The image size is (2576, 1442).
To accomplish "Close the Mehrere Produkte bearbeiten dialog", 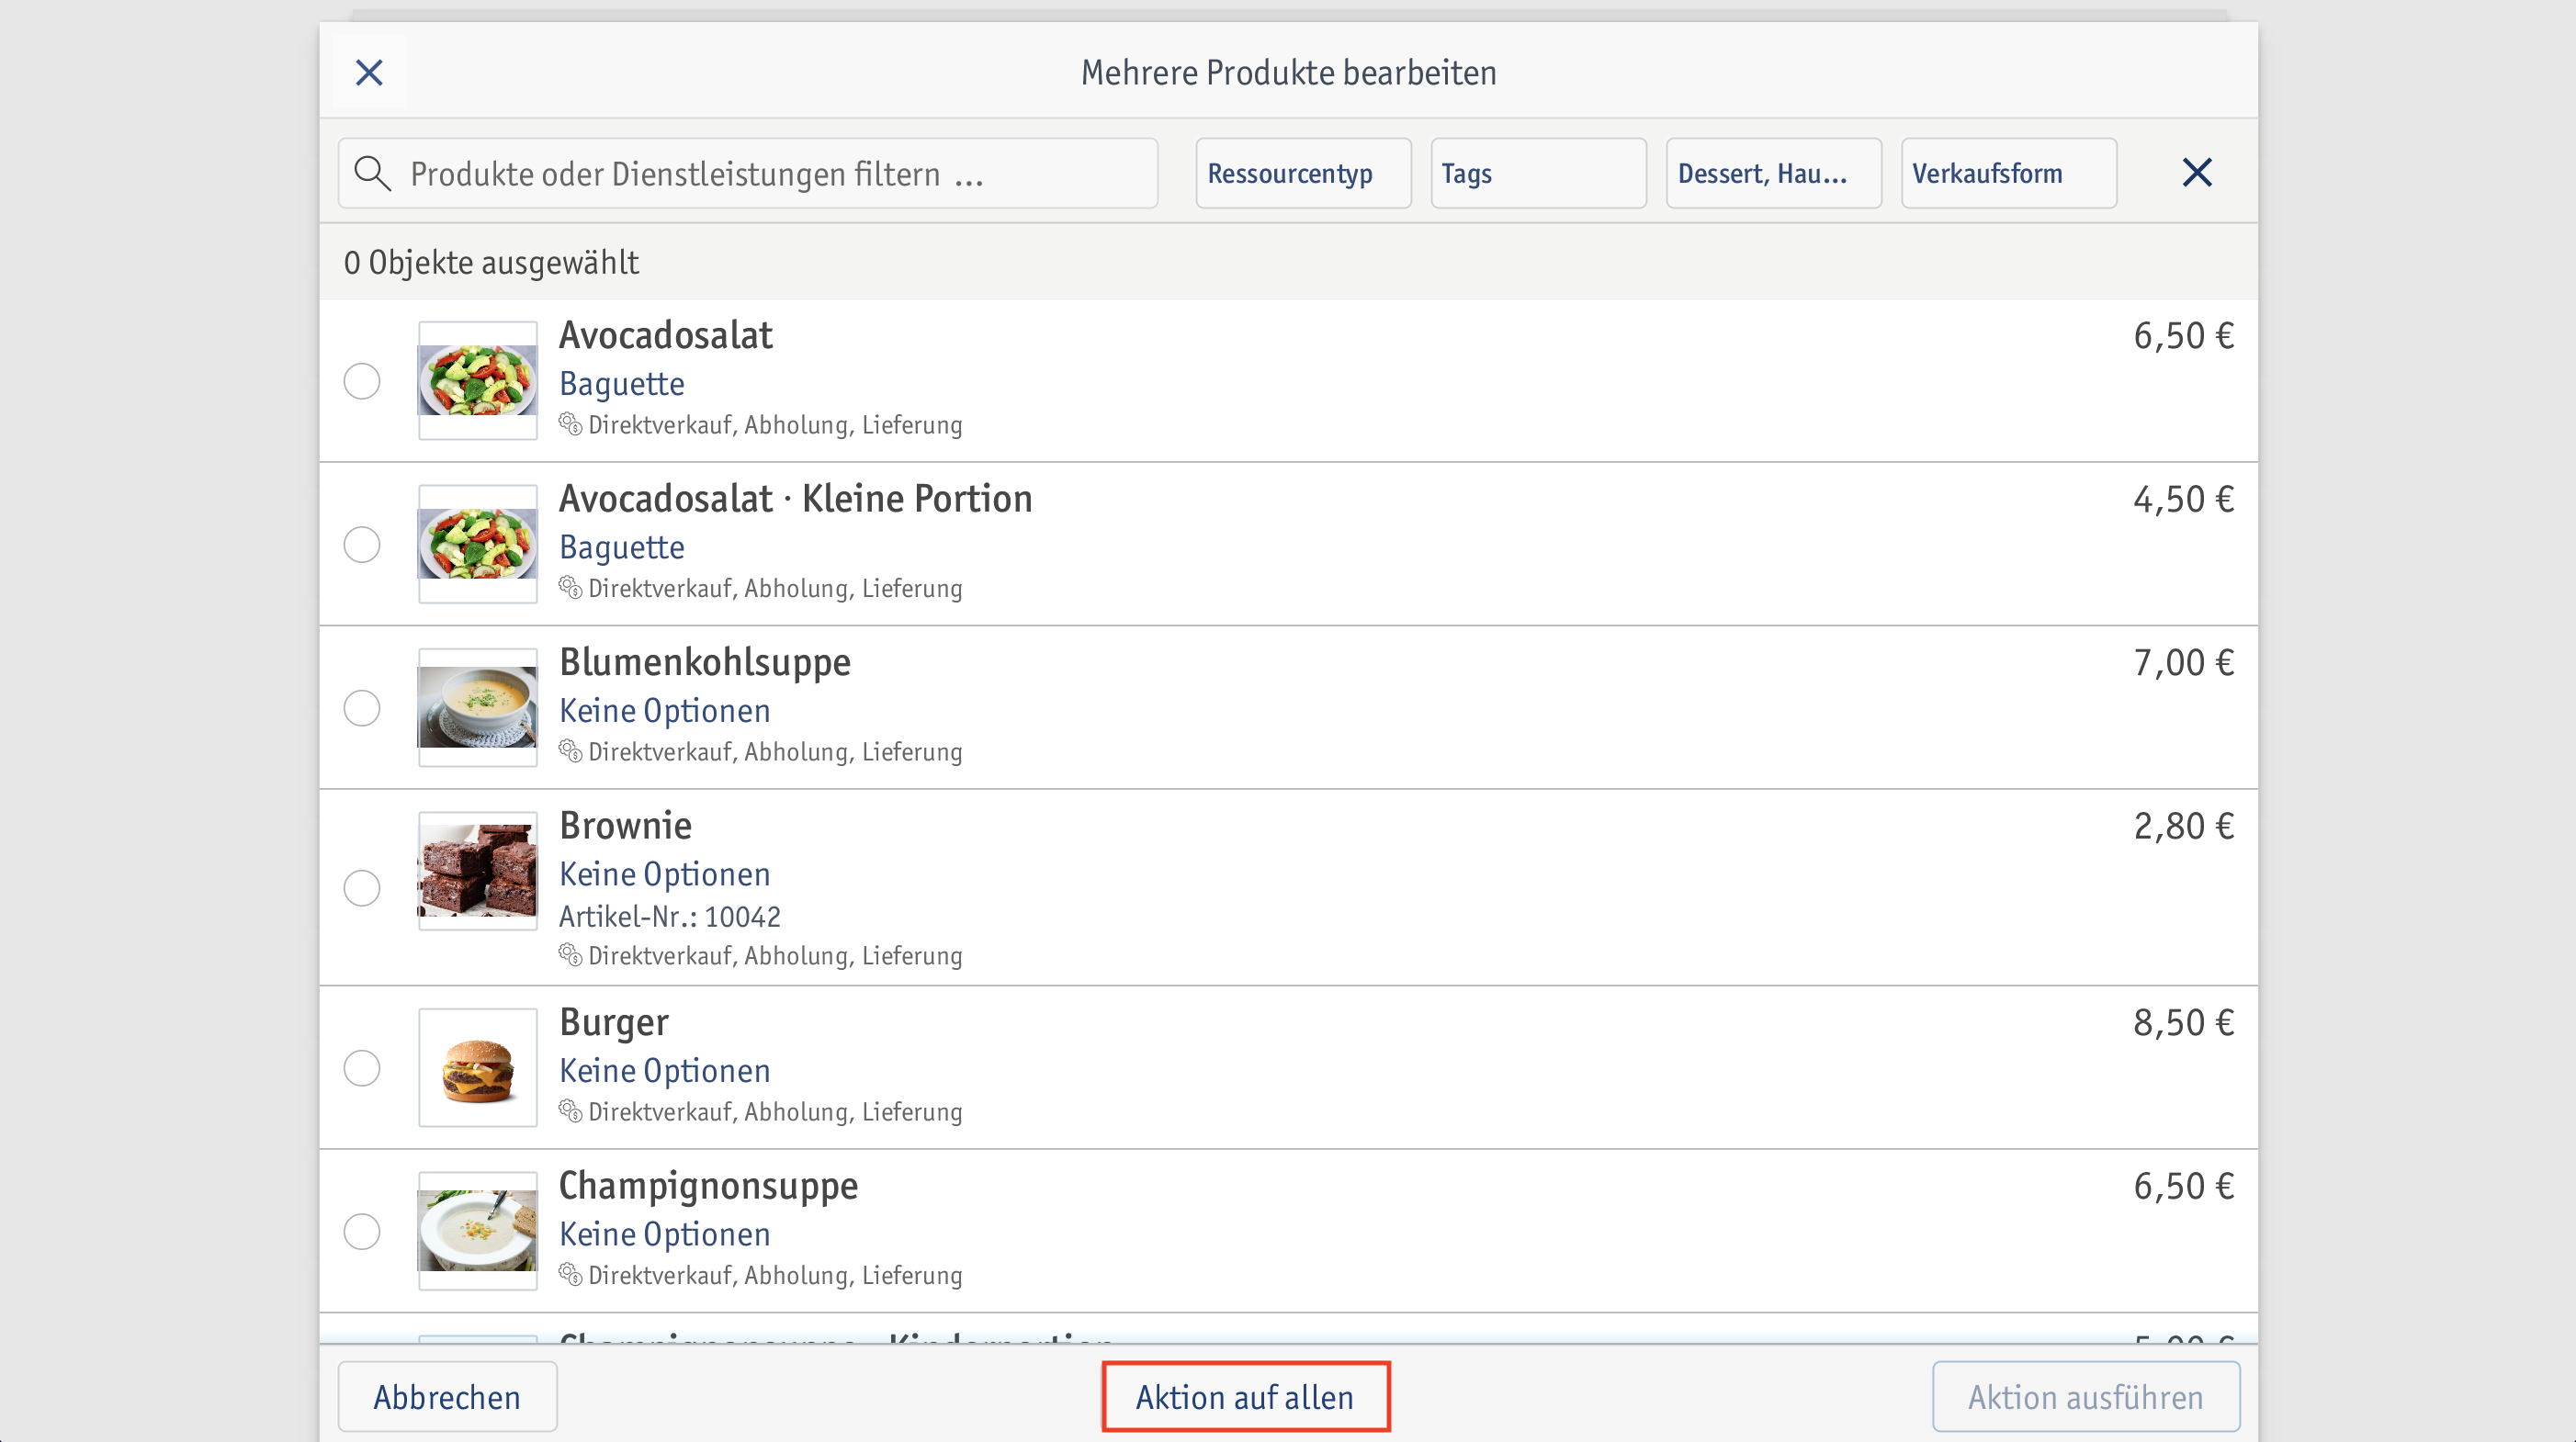I will pos(369,72).
